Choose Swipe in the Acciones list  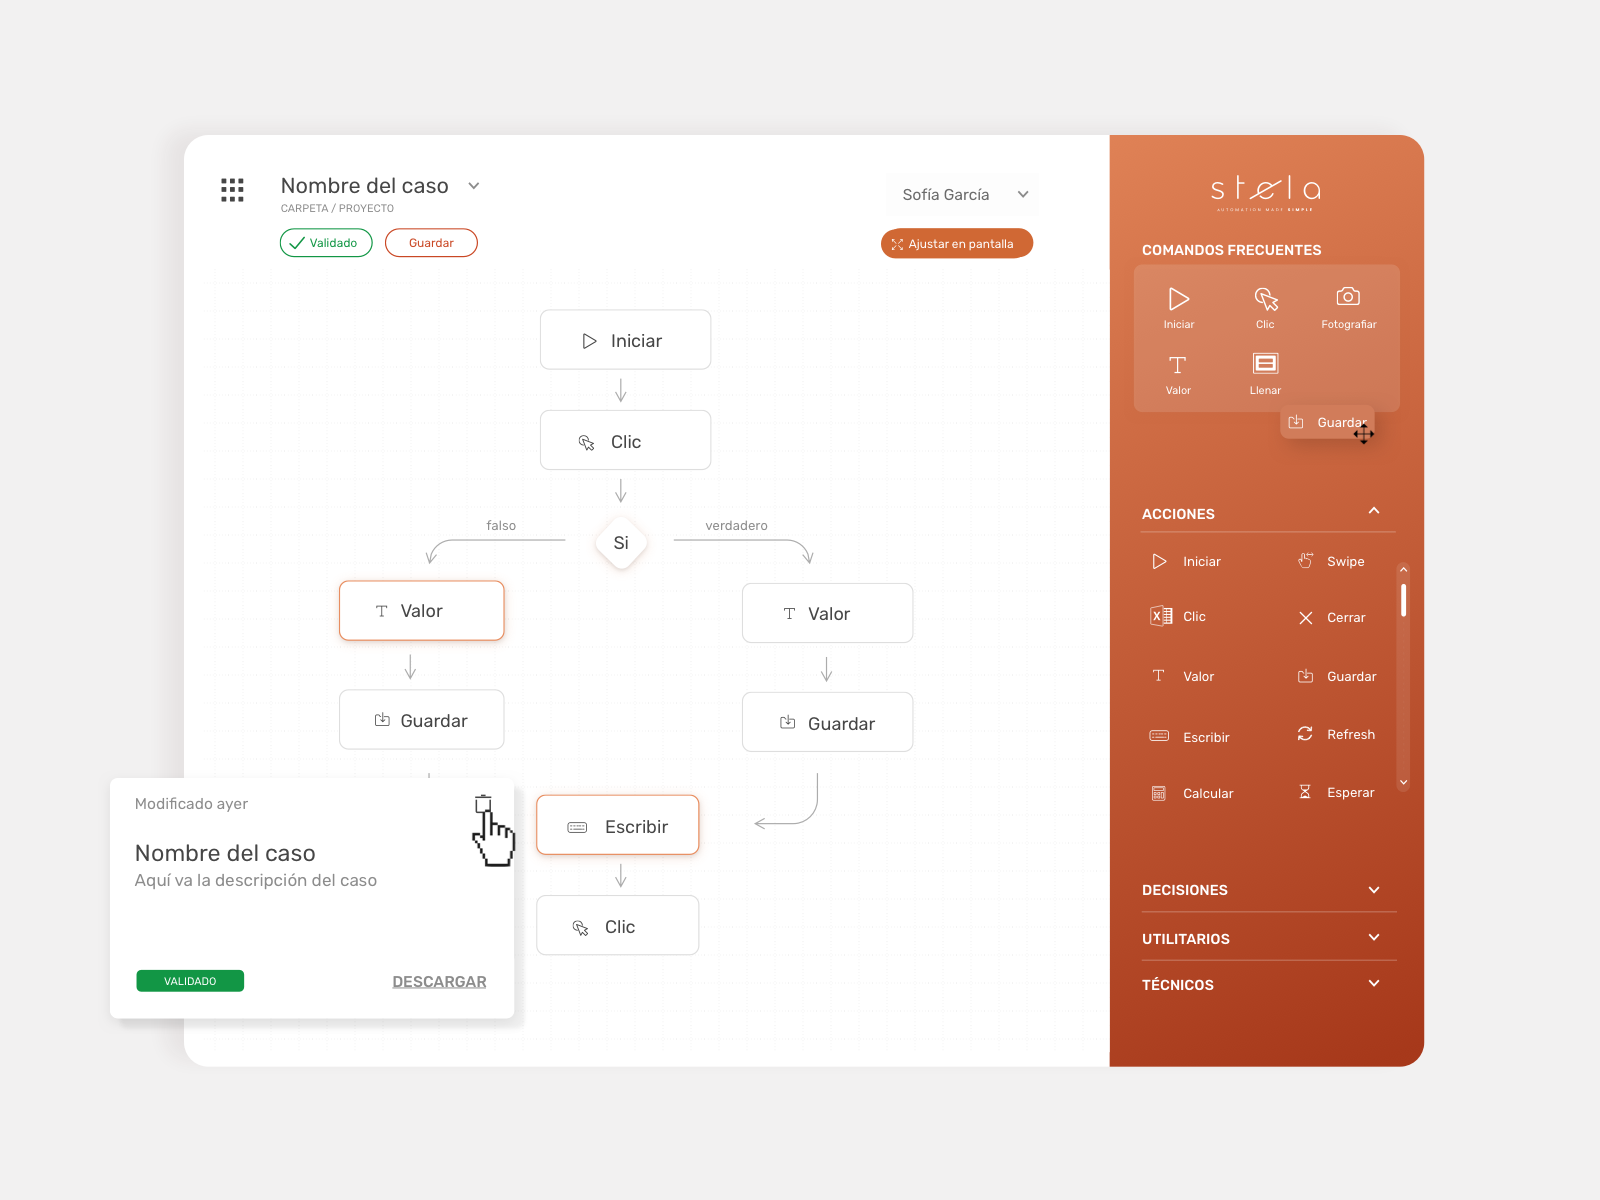1331,562
